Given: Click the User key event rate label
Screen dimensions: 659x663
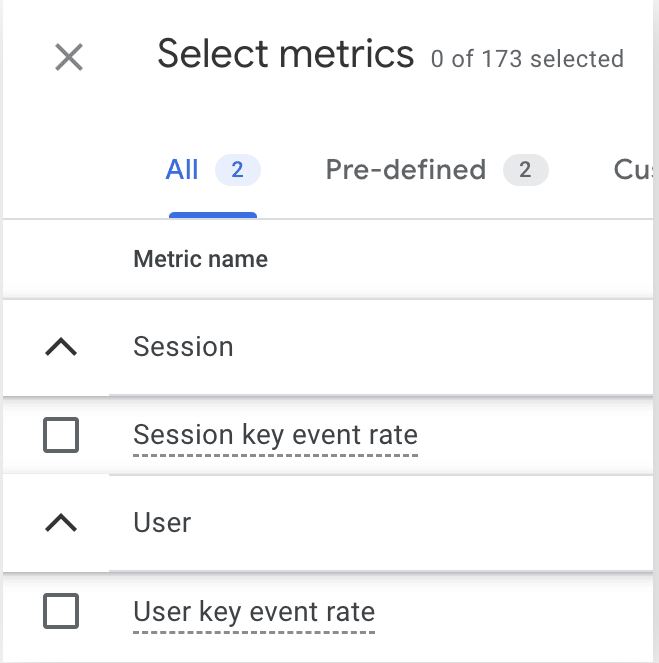Looking at the screenshot, I should pyautogui.click(x=254, y=612).
